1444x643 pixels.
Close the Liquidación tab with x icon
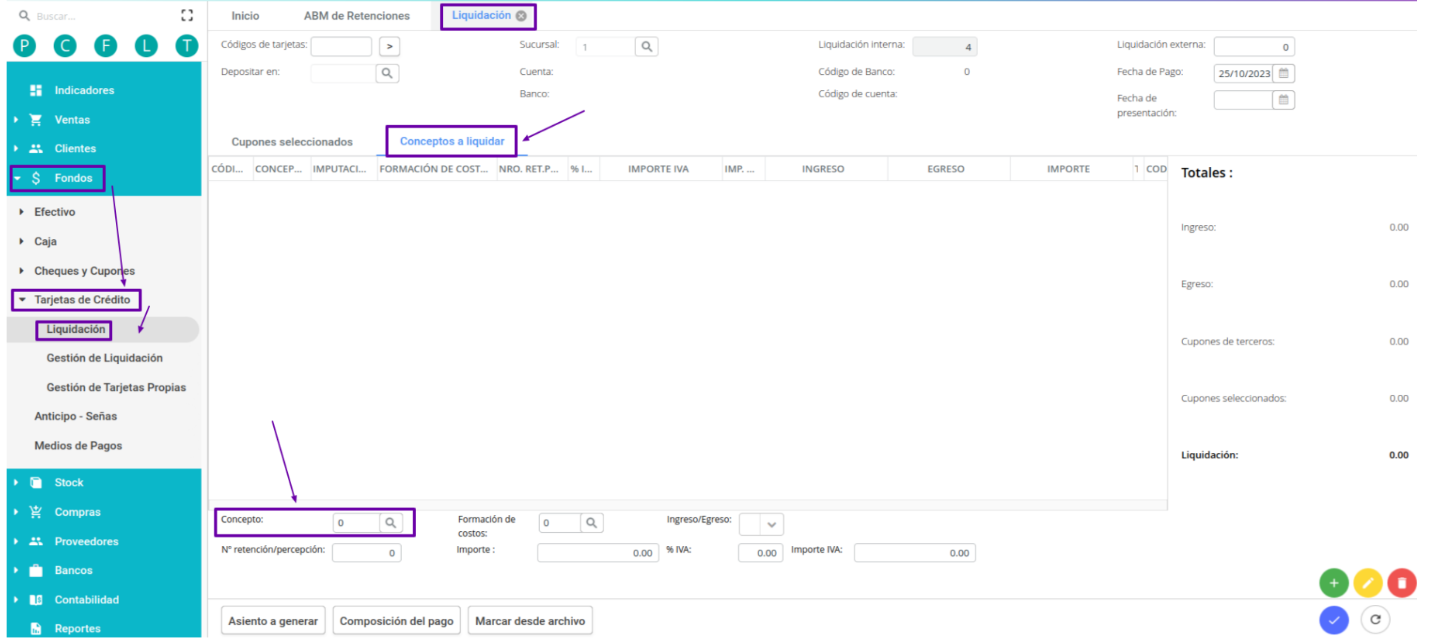(521, 16)
